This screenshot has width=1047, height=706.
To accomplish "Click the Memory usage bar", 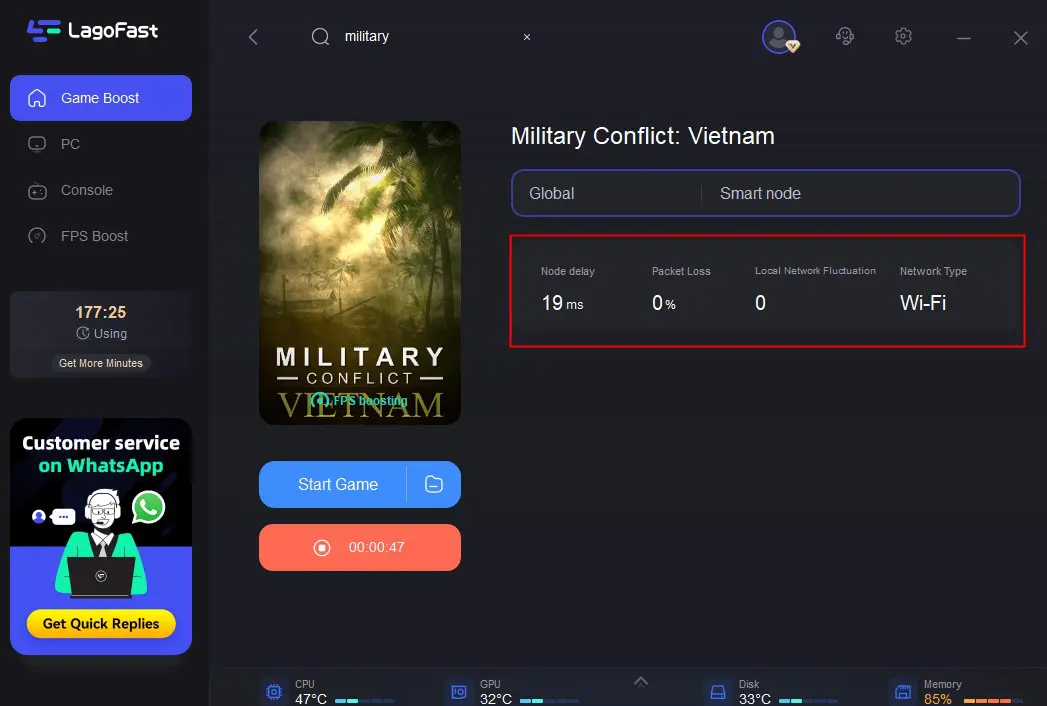I will [x=993, y=701].
